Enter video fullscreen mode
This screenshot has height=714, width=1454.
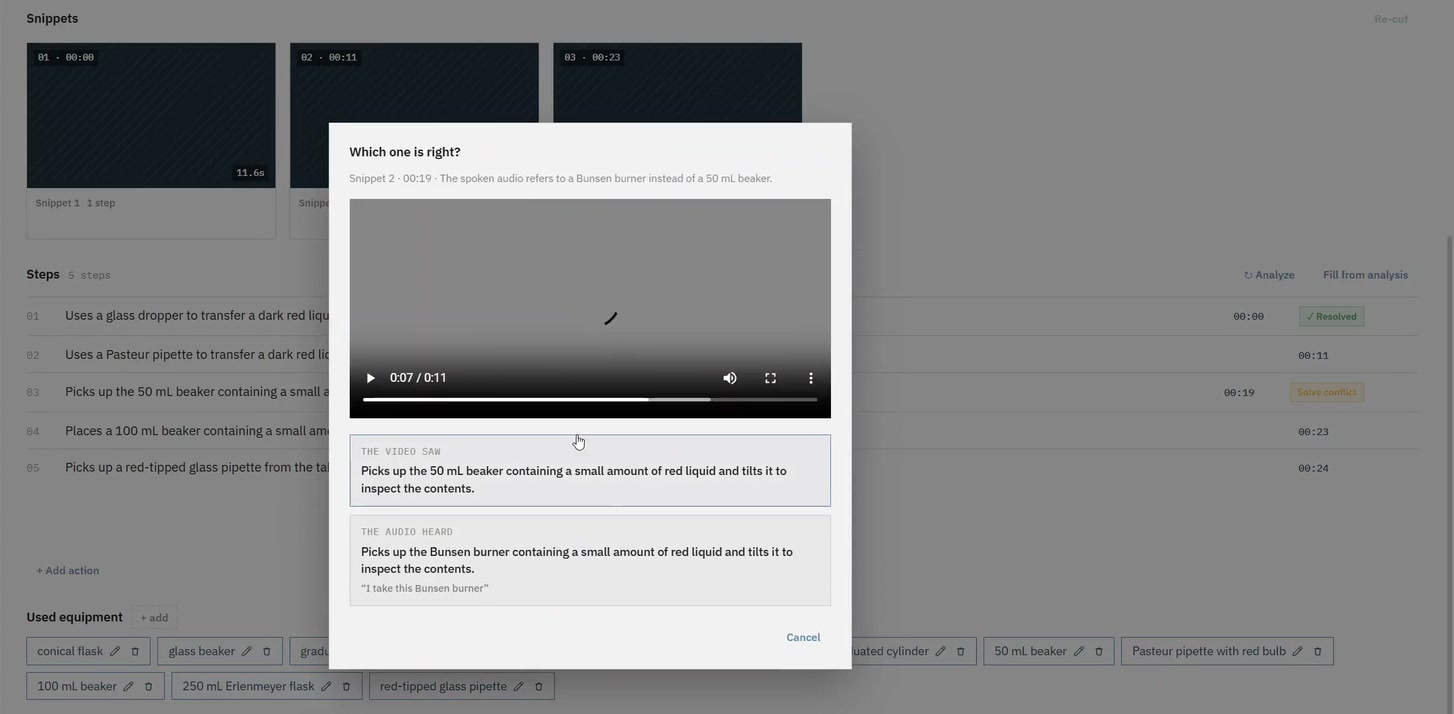(770, 378)
